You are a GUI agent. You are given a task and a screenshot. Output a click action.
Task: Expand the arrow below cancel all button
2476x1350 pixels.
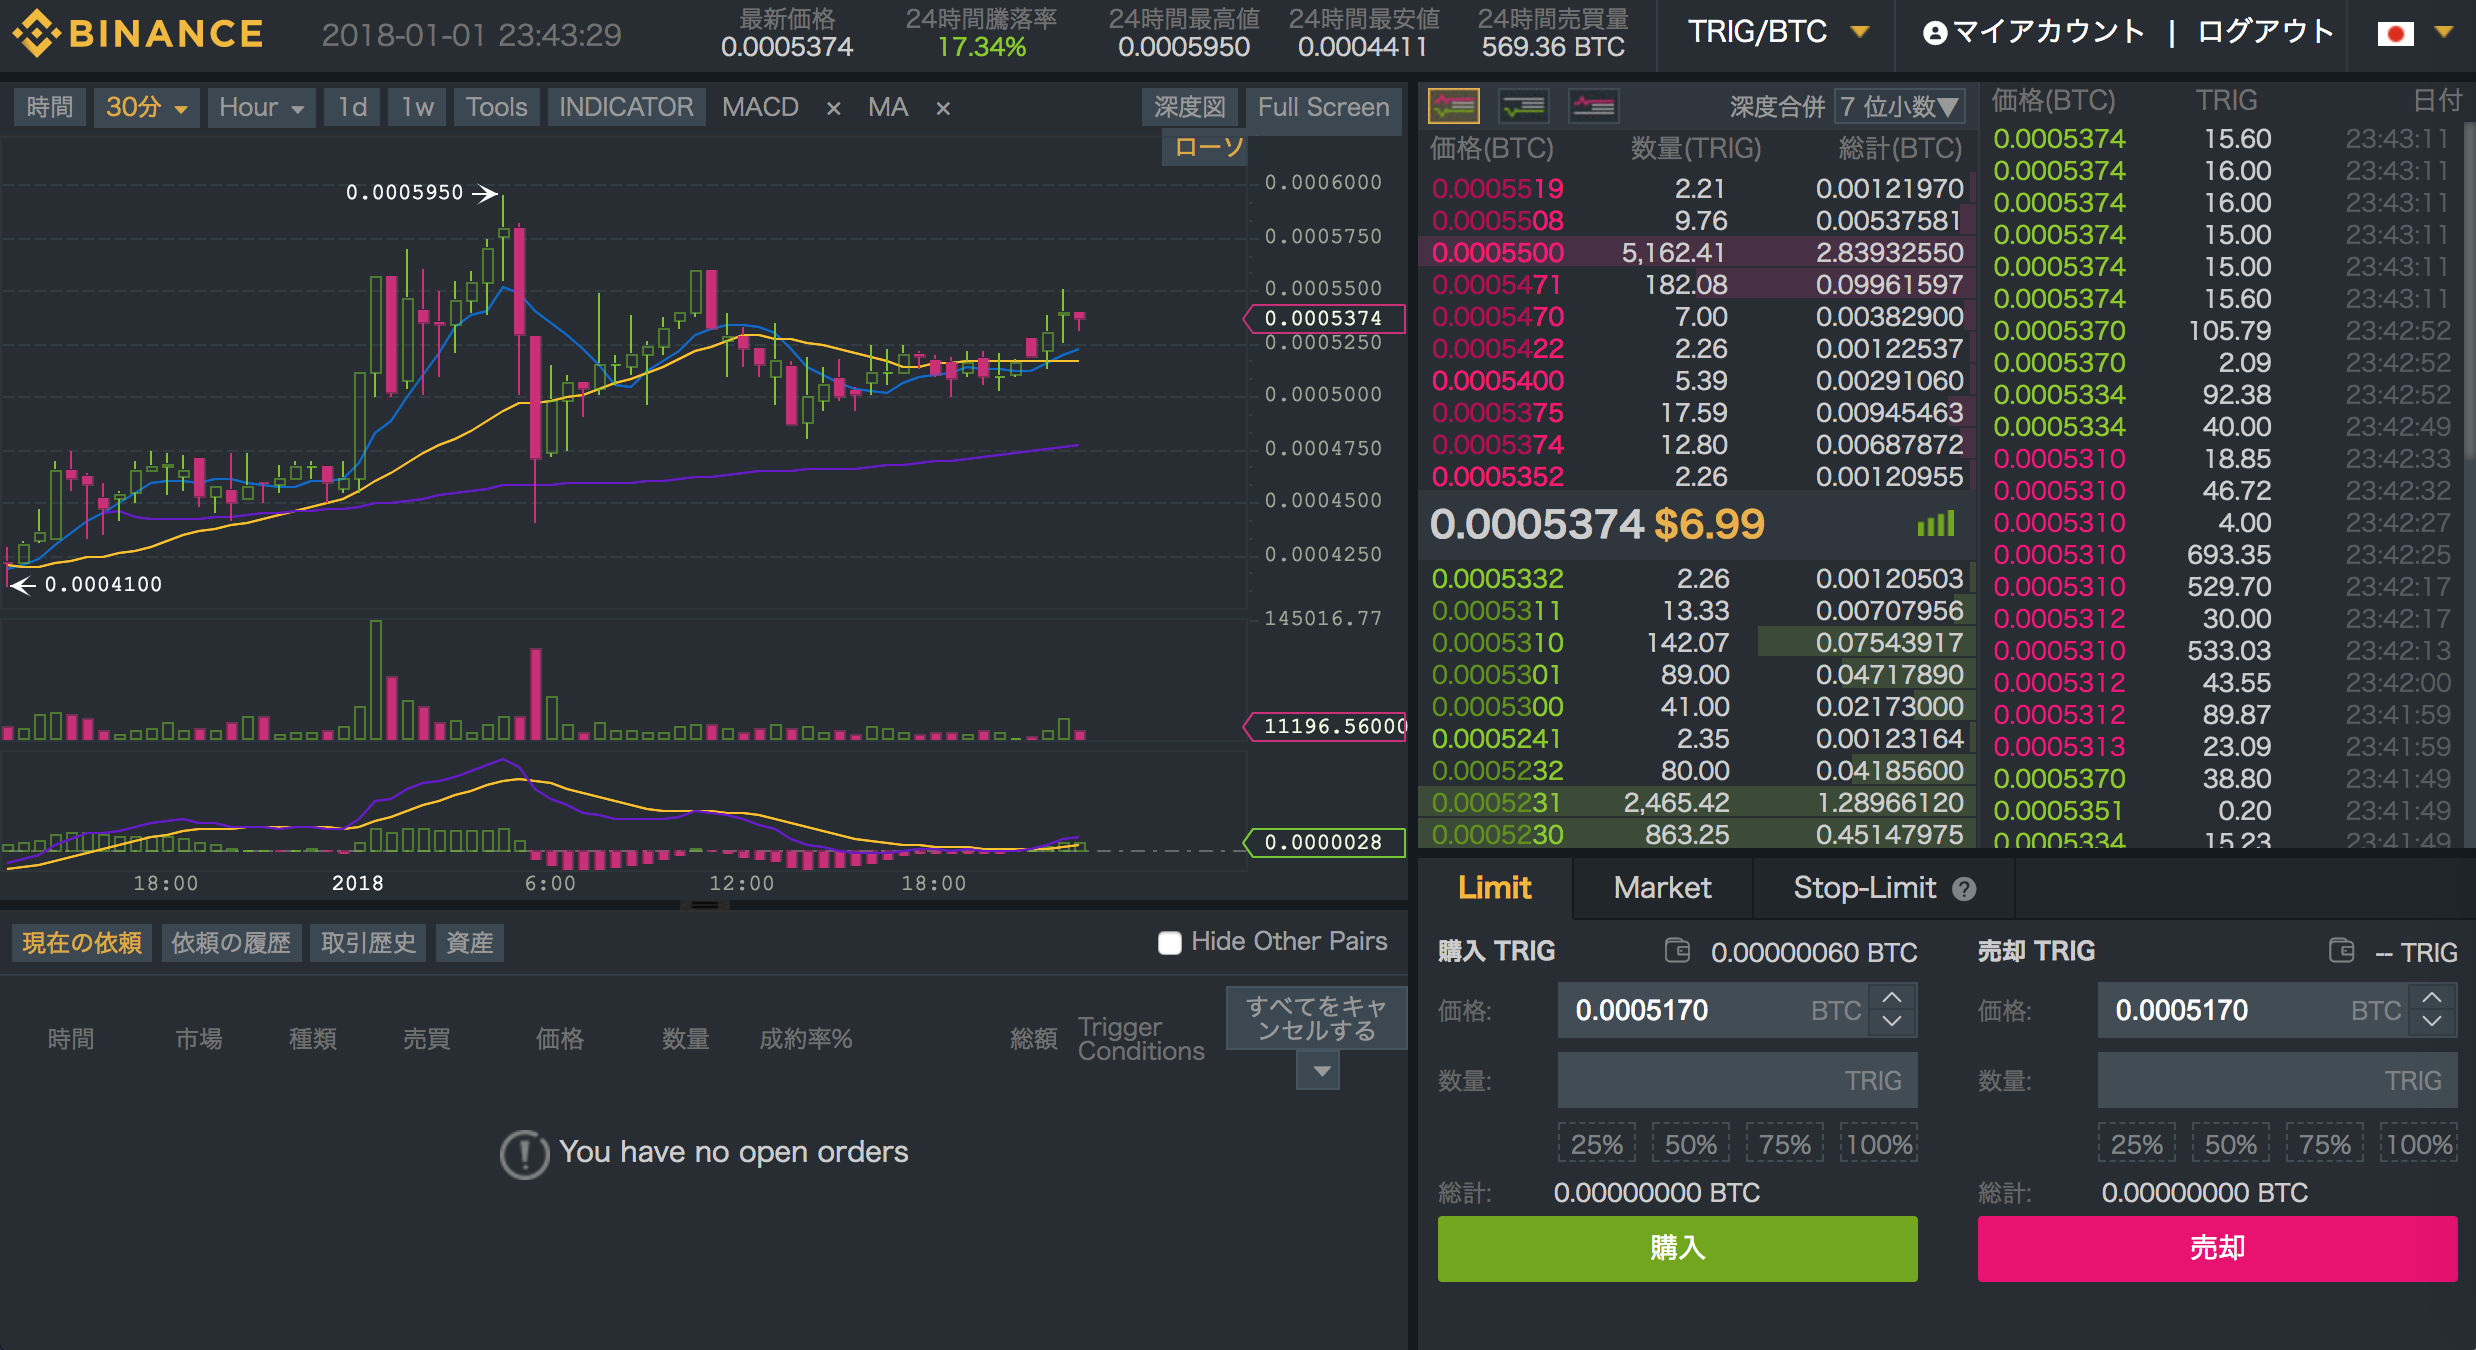[1319, 1071]
